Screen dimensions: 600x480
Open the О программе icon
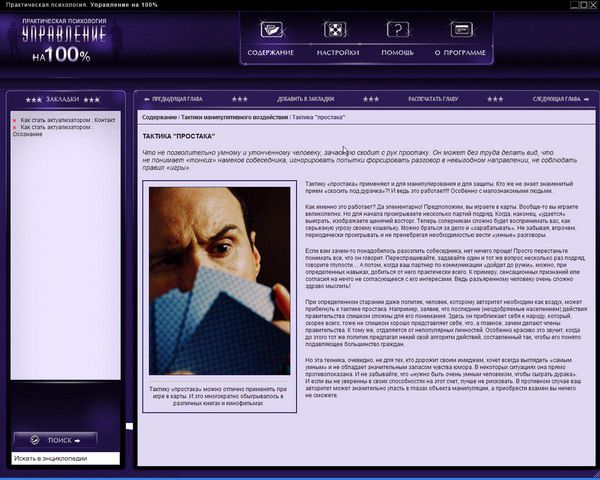pyautogui.click(x=460, y=30)
